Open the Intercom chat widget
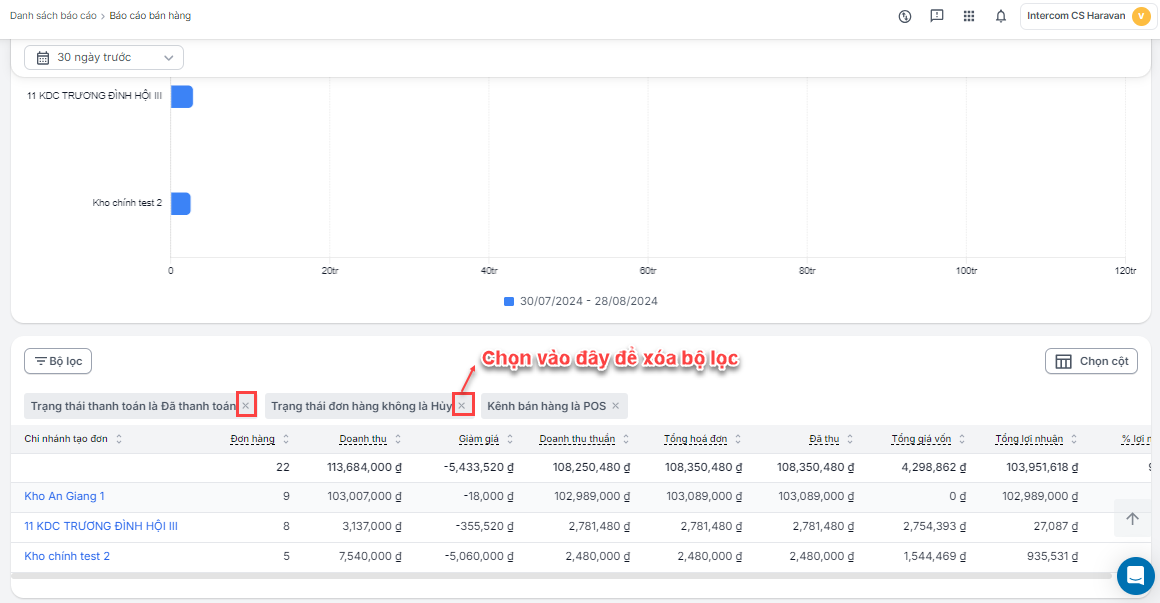Image resolution: width=1160 pixels, height=603 pixels. point(1135,576)
